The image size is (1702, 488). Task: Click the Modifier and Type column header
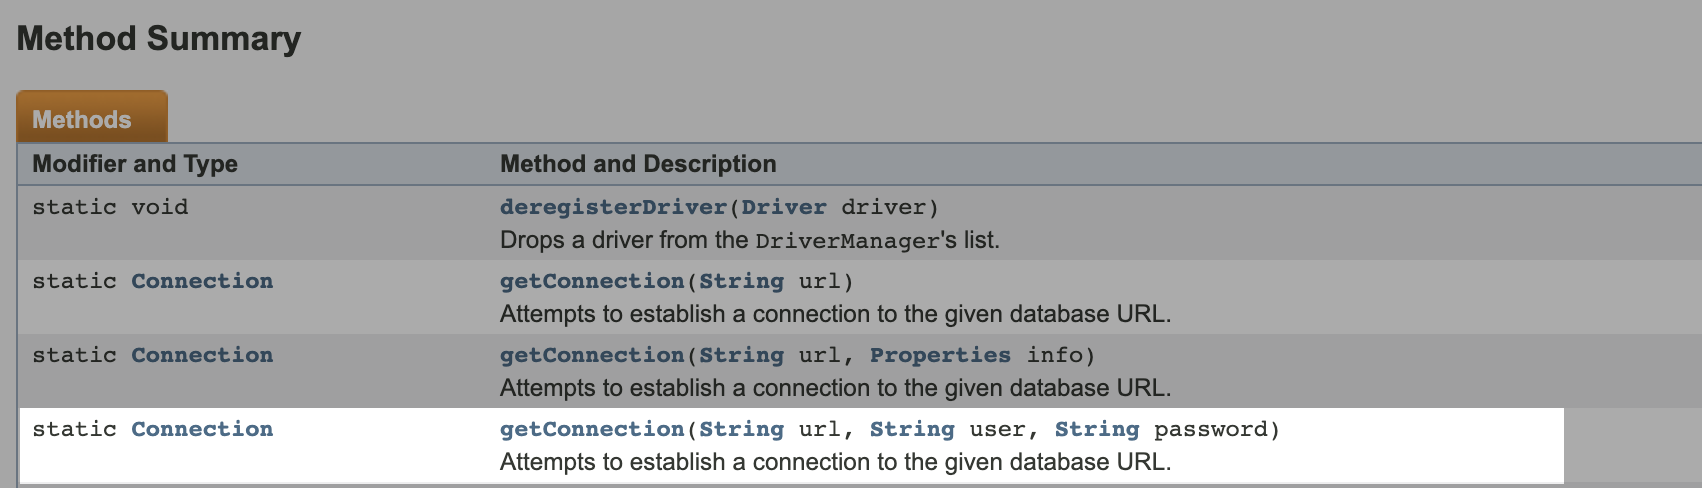[x=135, y=164]
